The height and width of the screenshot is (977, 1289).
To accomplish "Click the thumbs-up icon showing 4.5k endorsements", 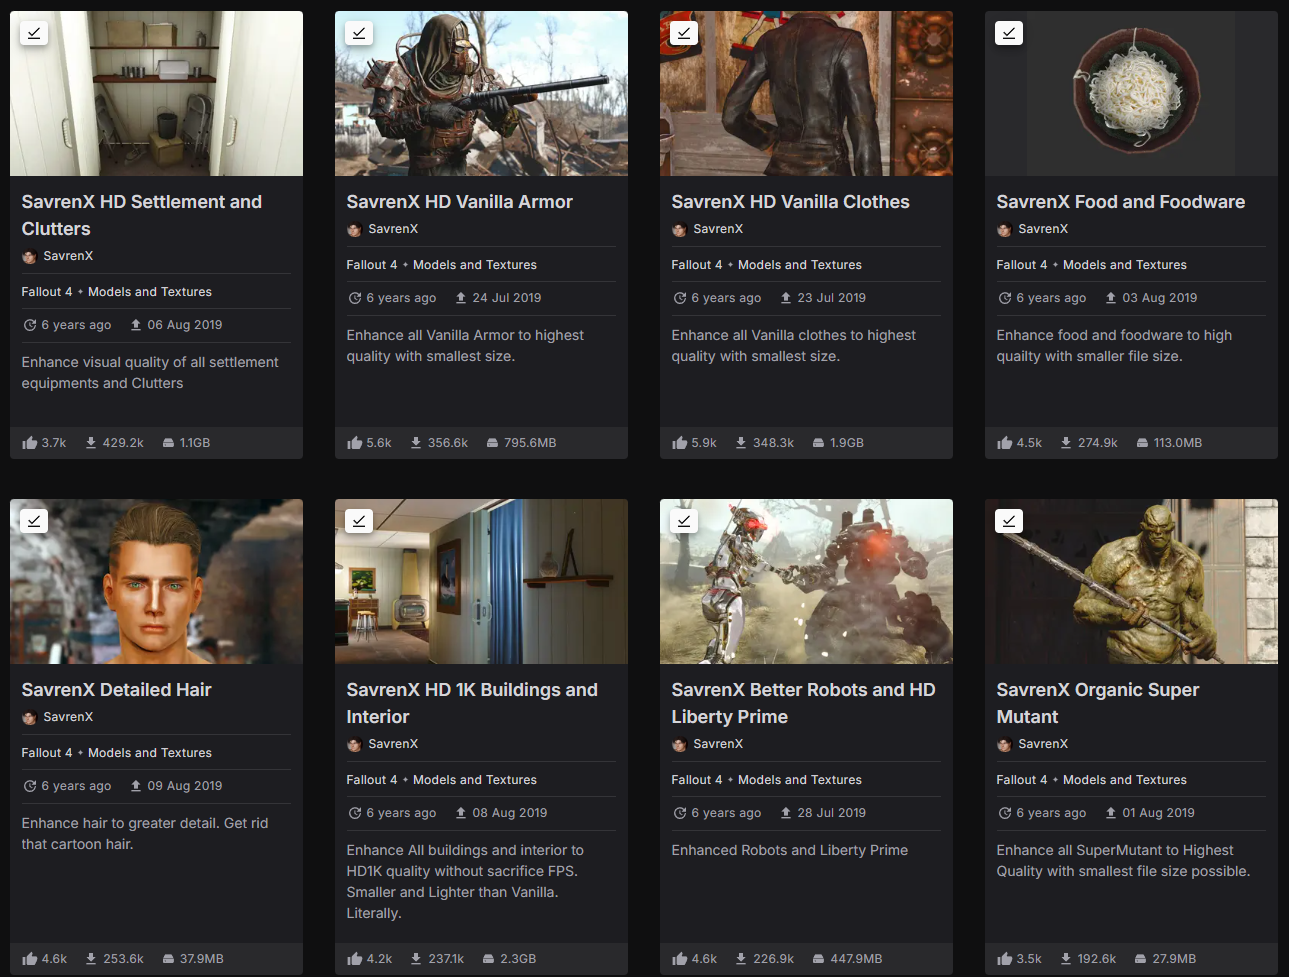I will pos(1005,442).
